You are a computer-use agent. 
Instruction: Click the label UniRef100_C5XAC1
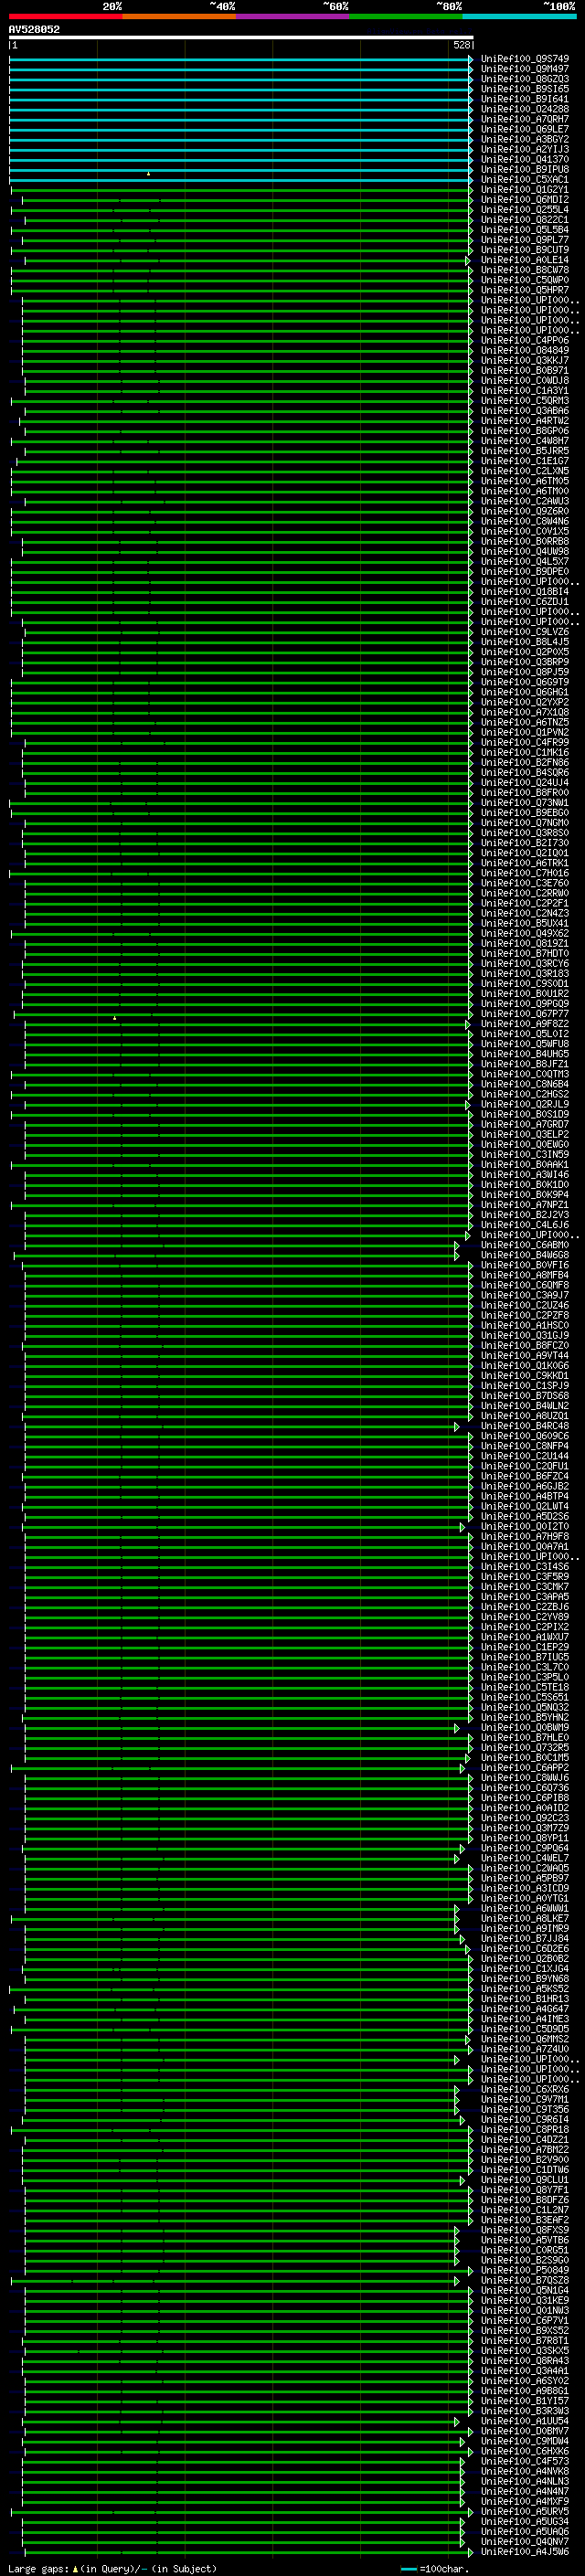[525, 180]
